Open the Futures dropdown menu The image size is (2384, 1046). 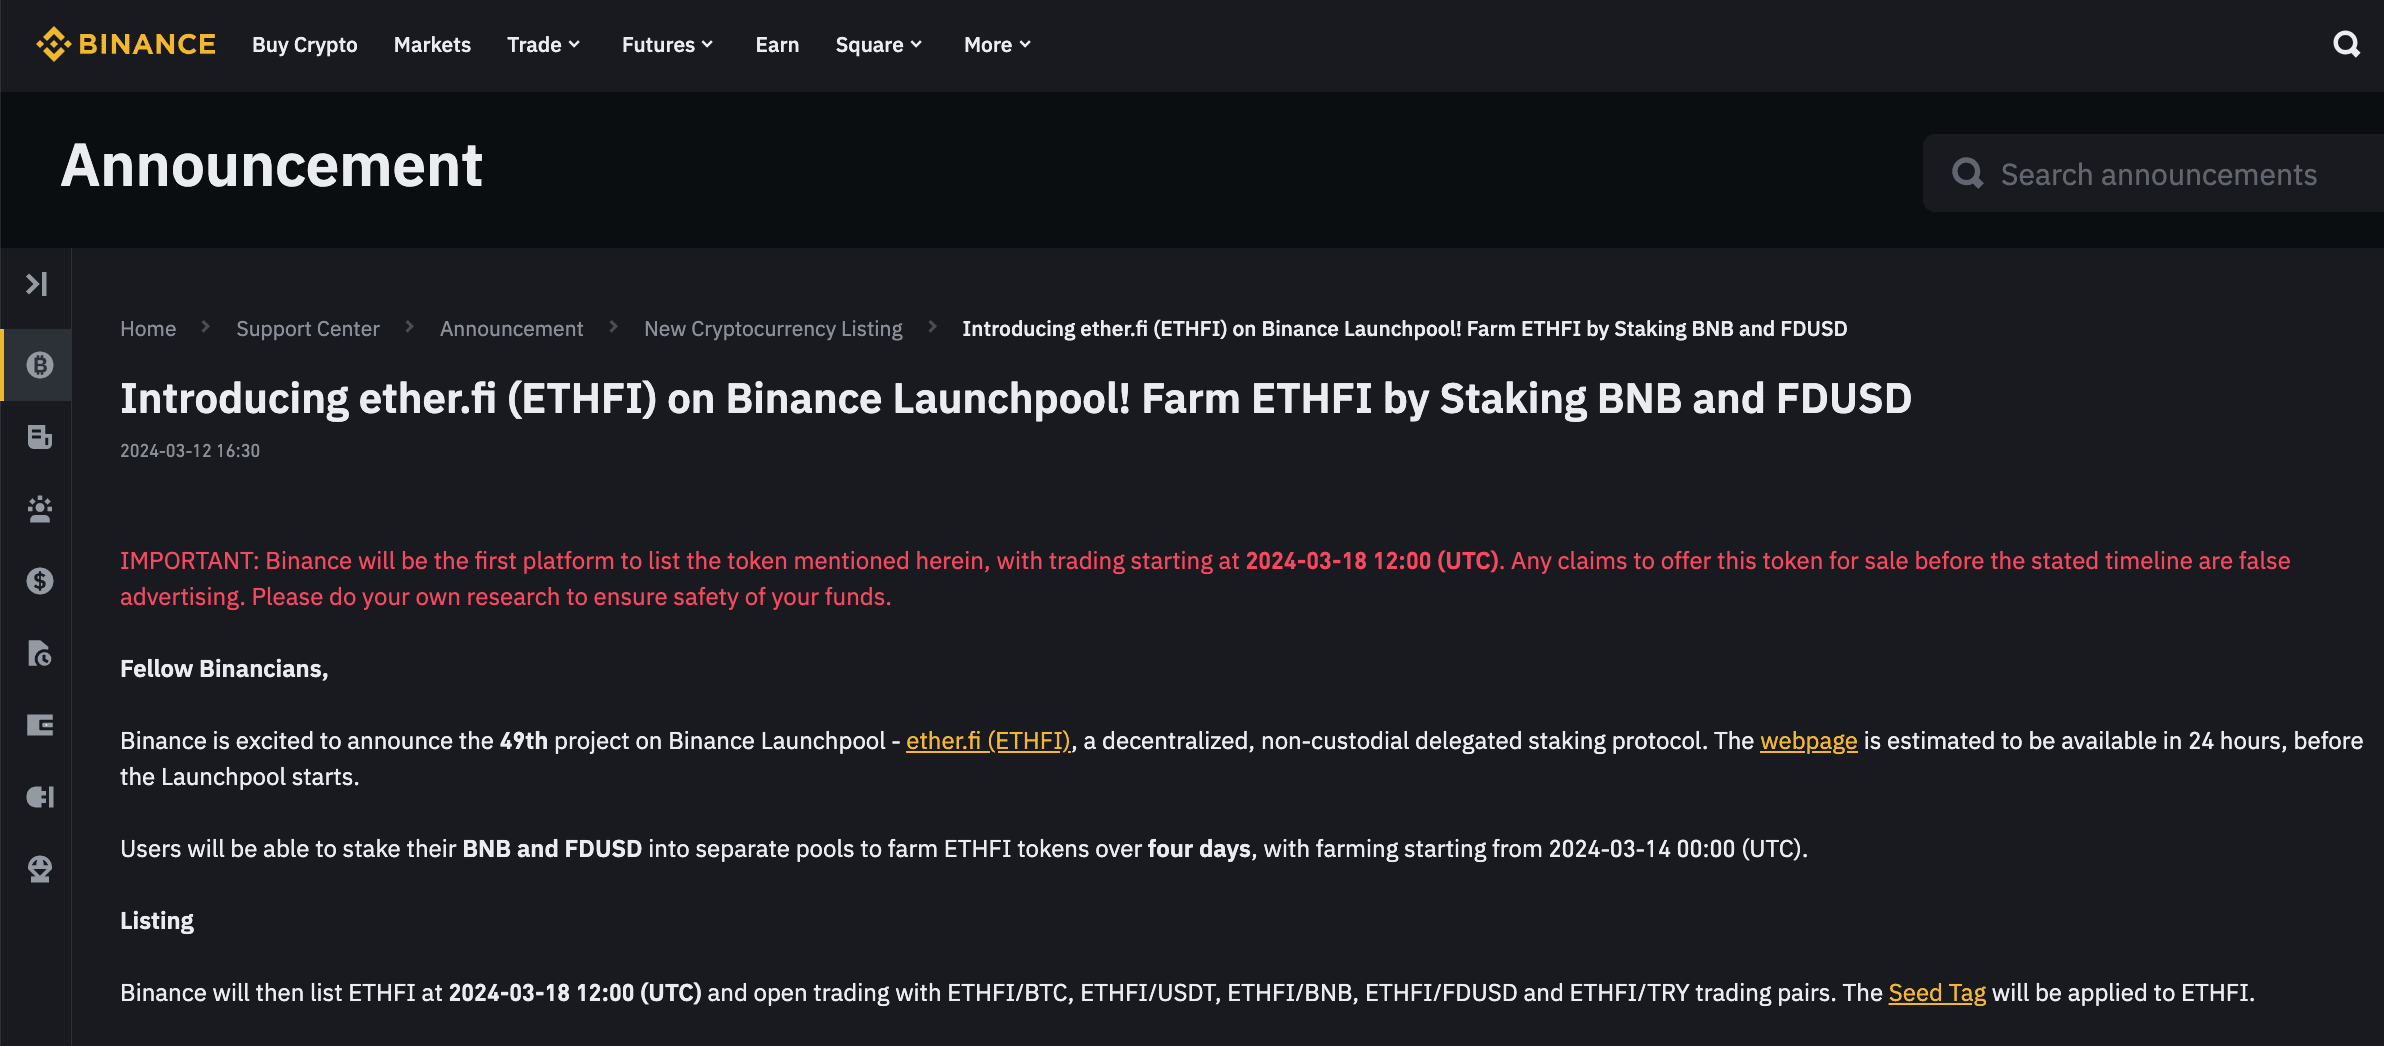point(666,44)
